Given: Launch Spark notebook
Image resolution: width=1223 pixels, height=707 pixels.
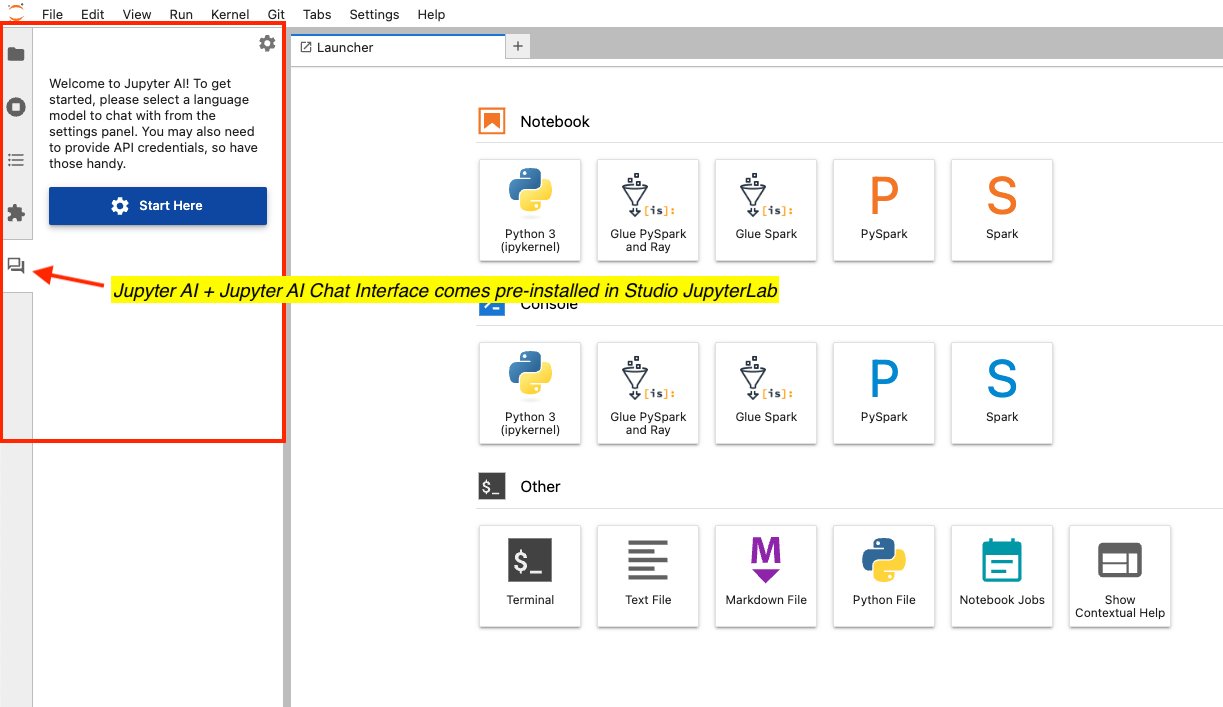Looking at the screenshot, I should point(1002,211).
